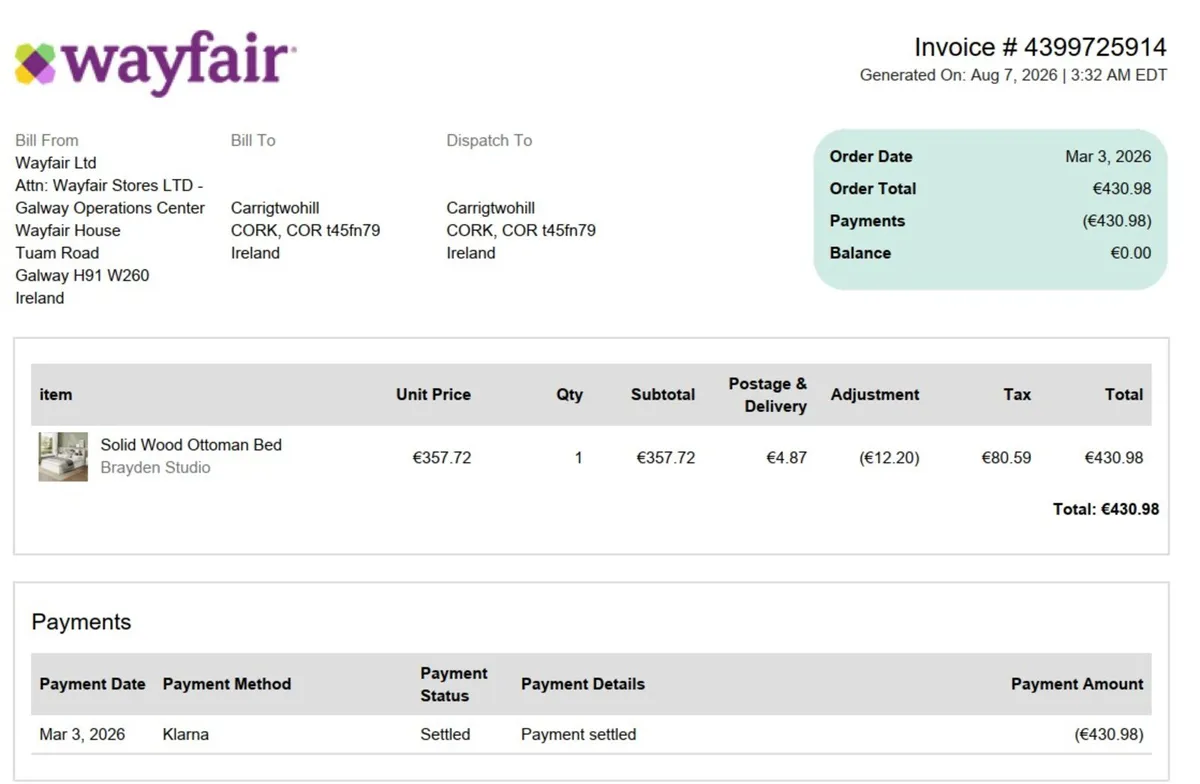1200x784 pixels.
Task: Open the Solid Wood Ottoman Bed thumbnail
Action: click(63, 456)
